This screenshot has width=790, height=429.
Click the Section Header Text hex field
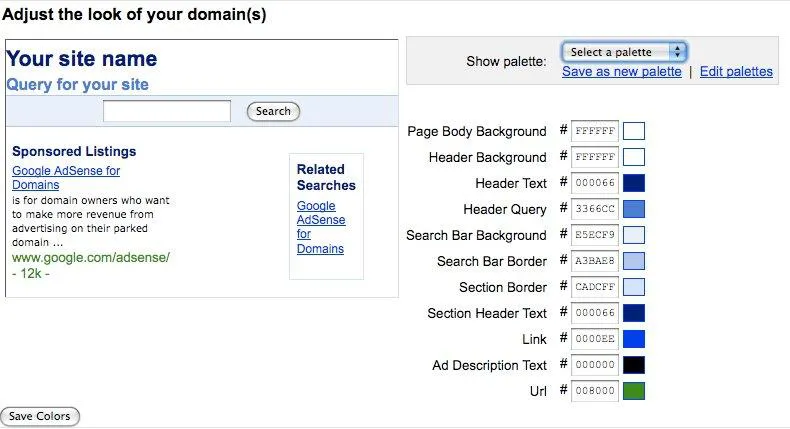[x=595, y=313]
